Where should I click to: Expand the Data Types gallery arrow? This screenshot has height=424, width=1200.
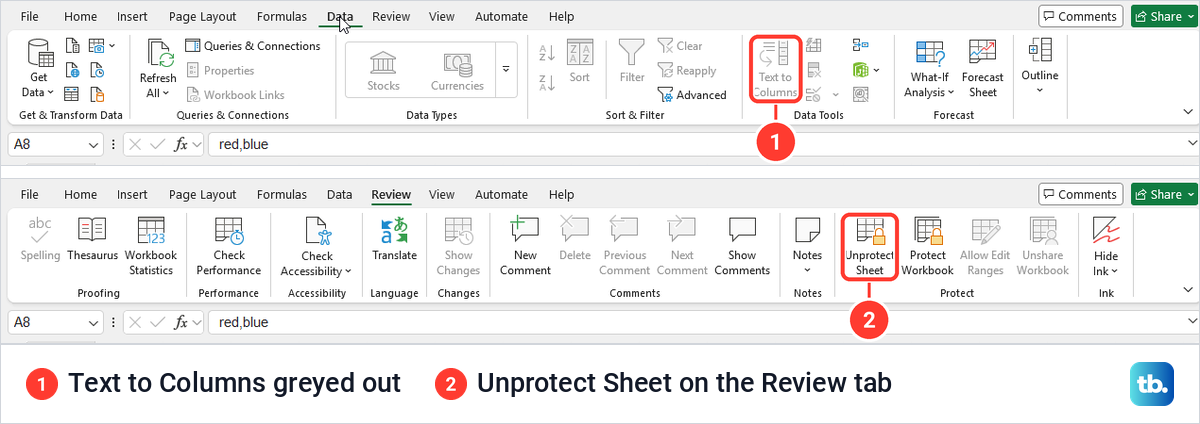click(505, 70)
